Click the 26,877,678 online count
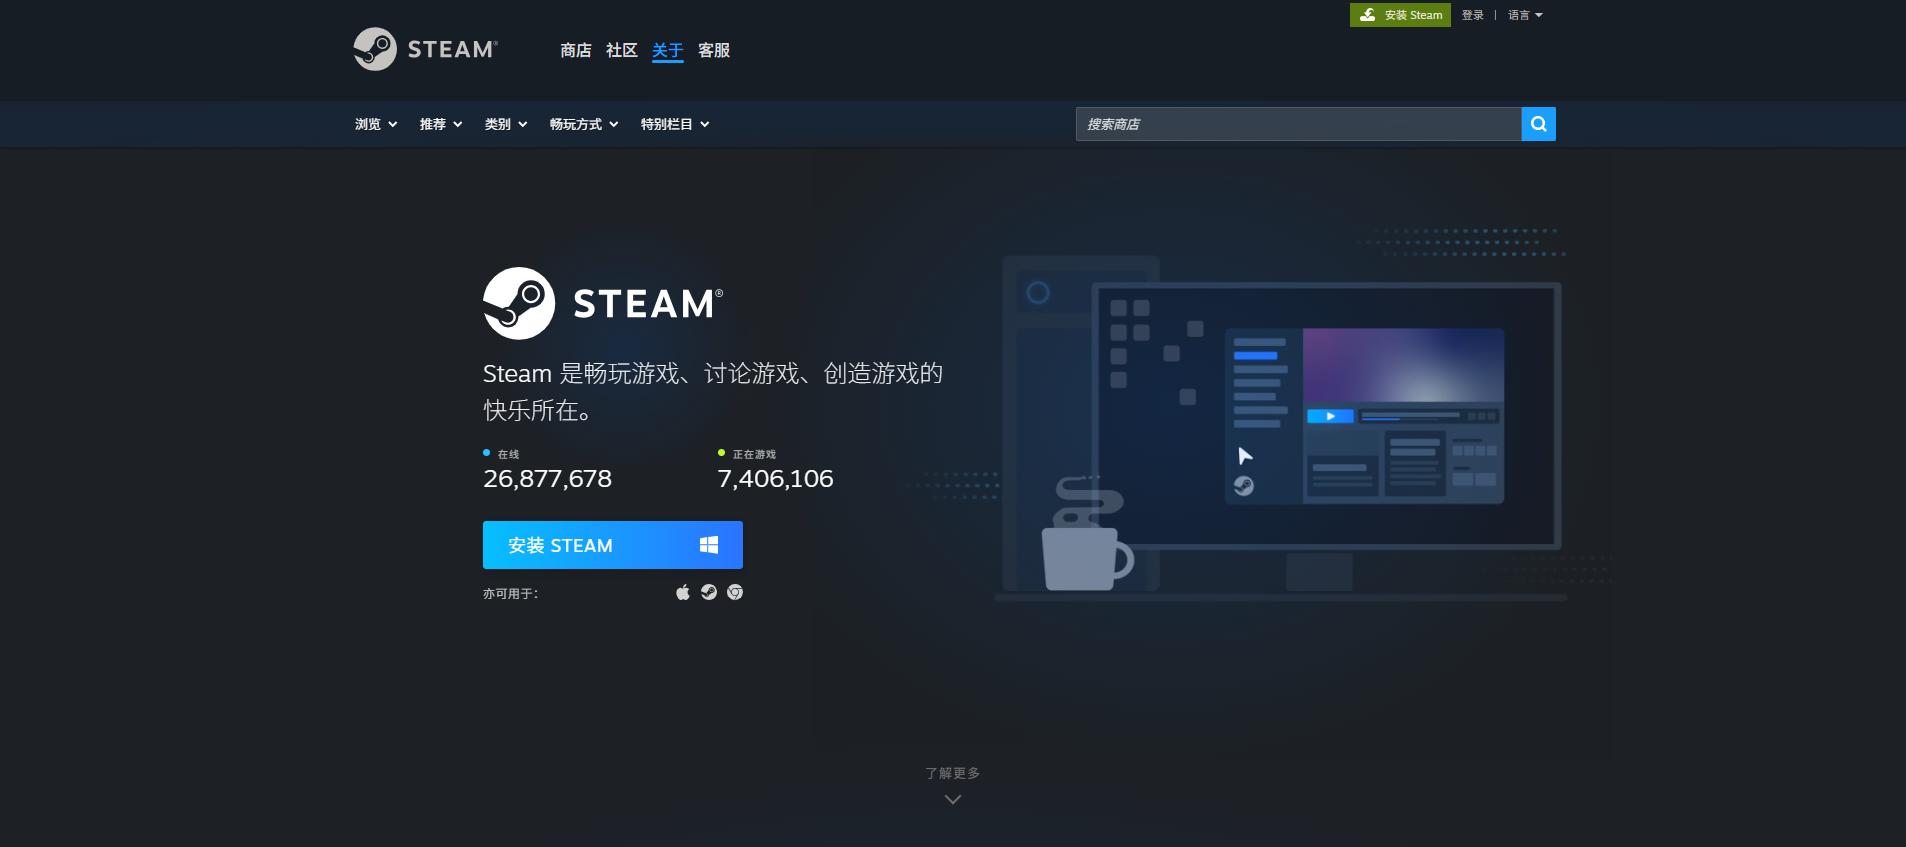 [548, 479]
